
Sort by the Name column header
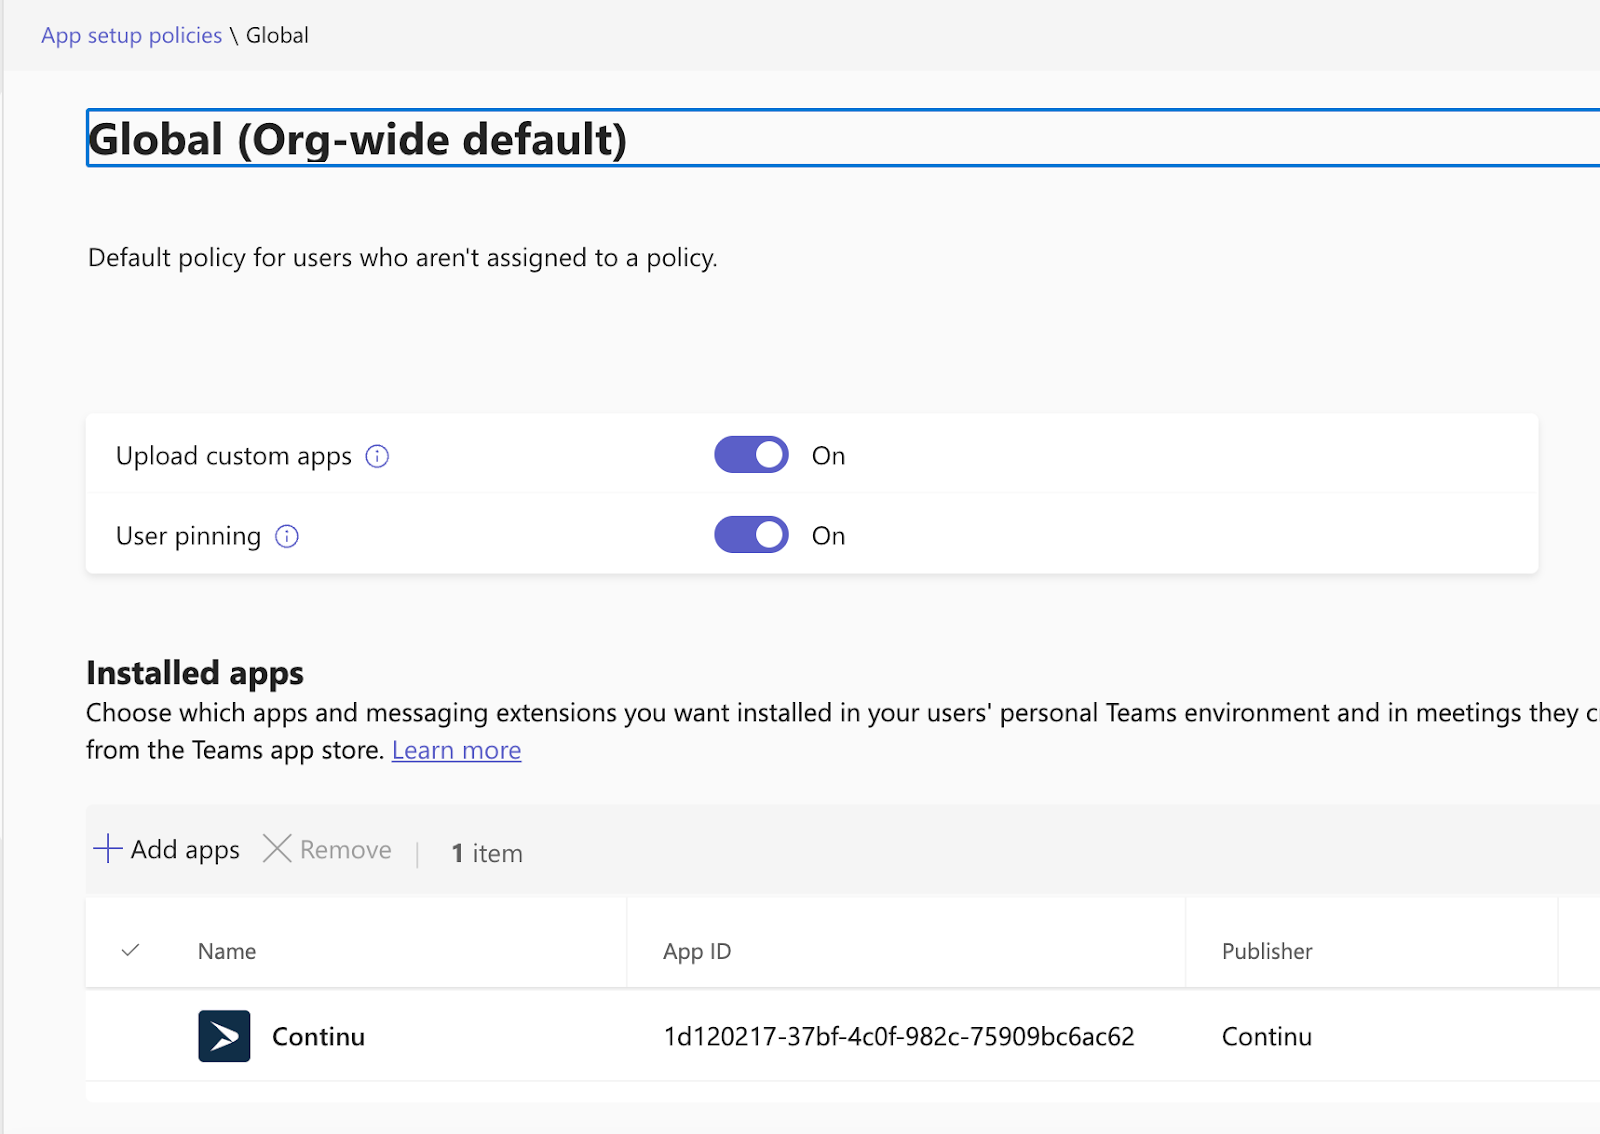tap(227, 951)
